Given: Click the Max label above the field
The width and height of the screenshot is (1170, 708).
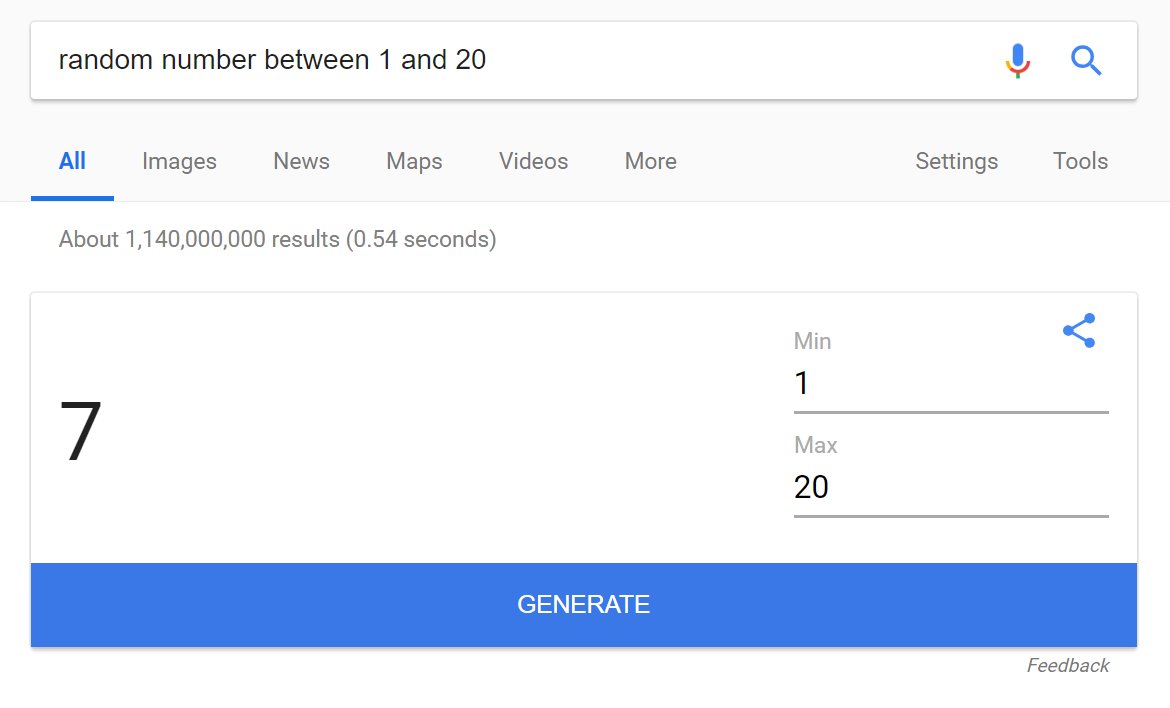Looking at the screenshot, I should point(815,445).
